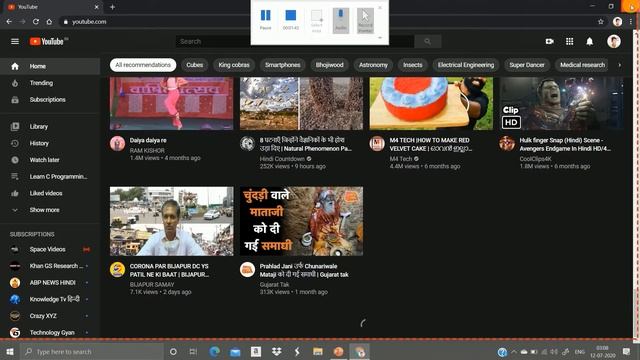Go to Home in sidebar
The height and width of the screenshot is (360, 640).
(x=50, y=66)
